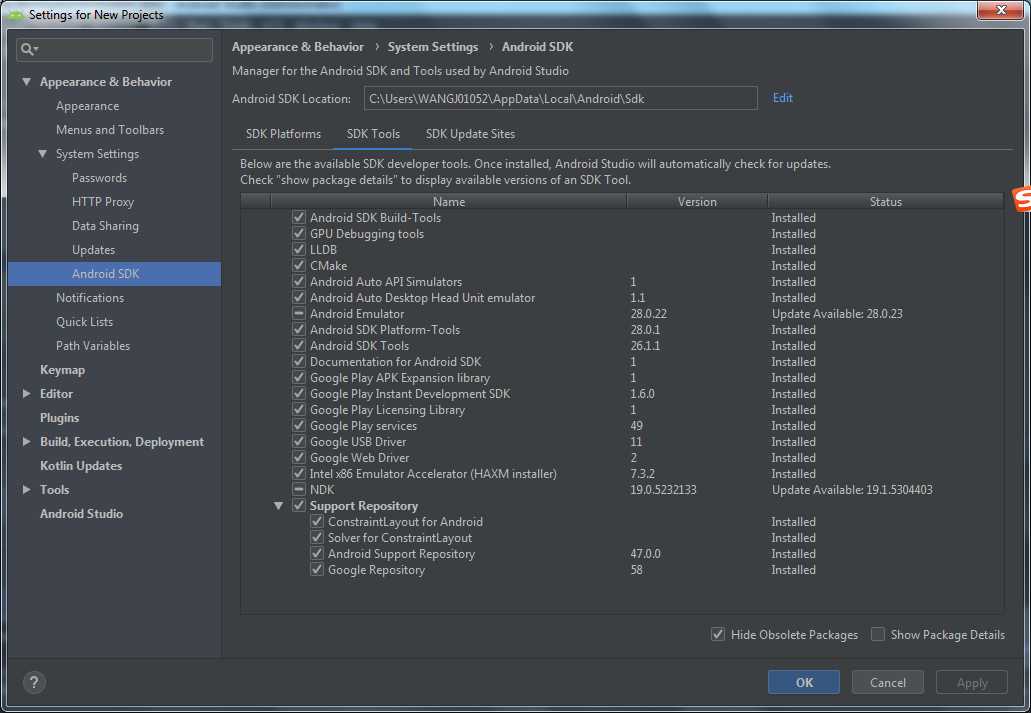Open Menus and Toolbars settings

coord(110,130)
